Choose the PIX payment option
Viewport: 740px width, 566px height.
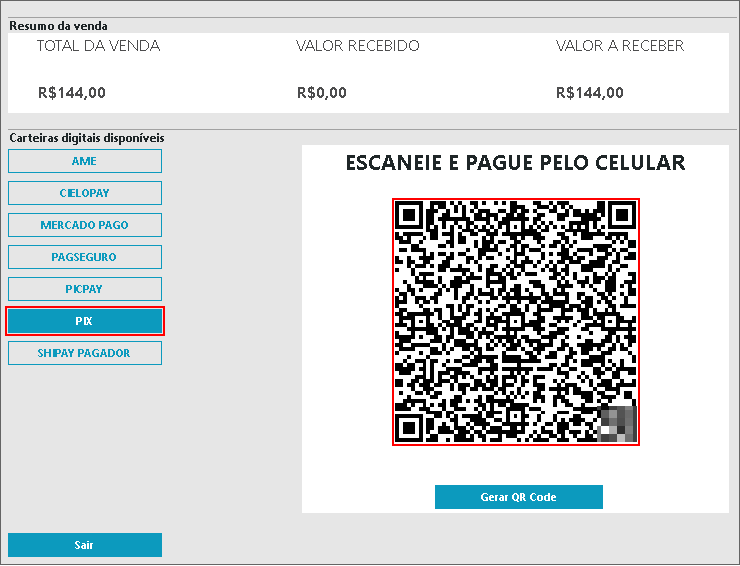[x=85, y=321]
